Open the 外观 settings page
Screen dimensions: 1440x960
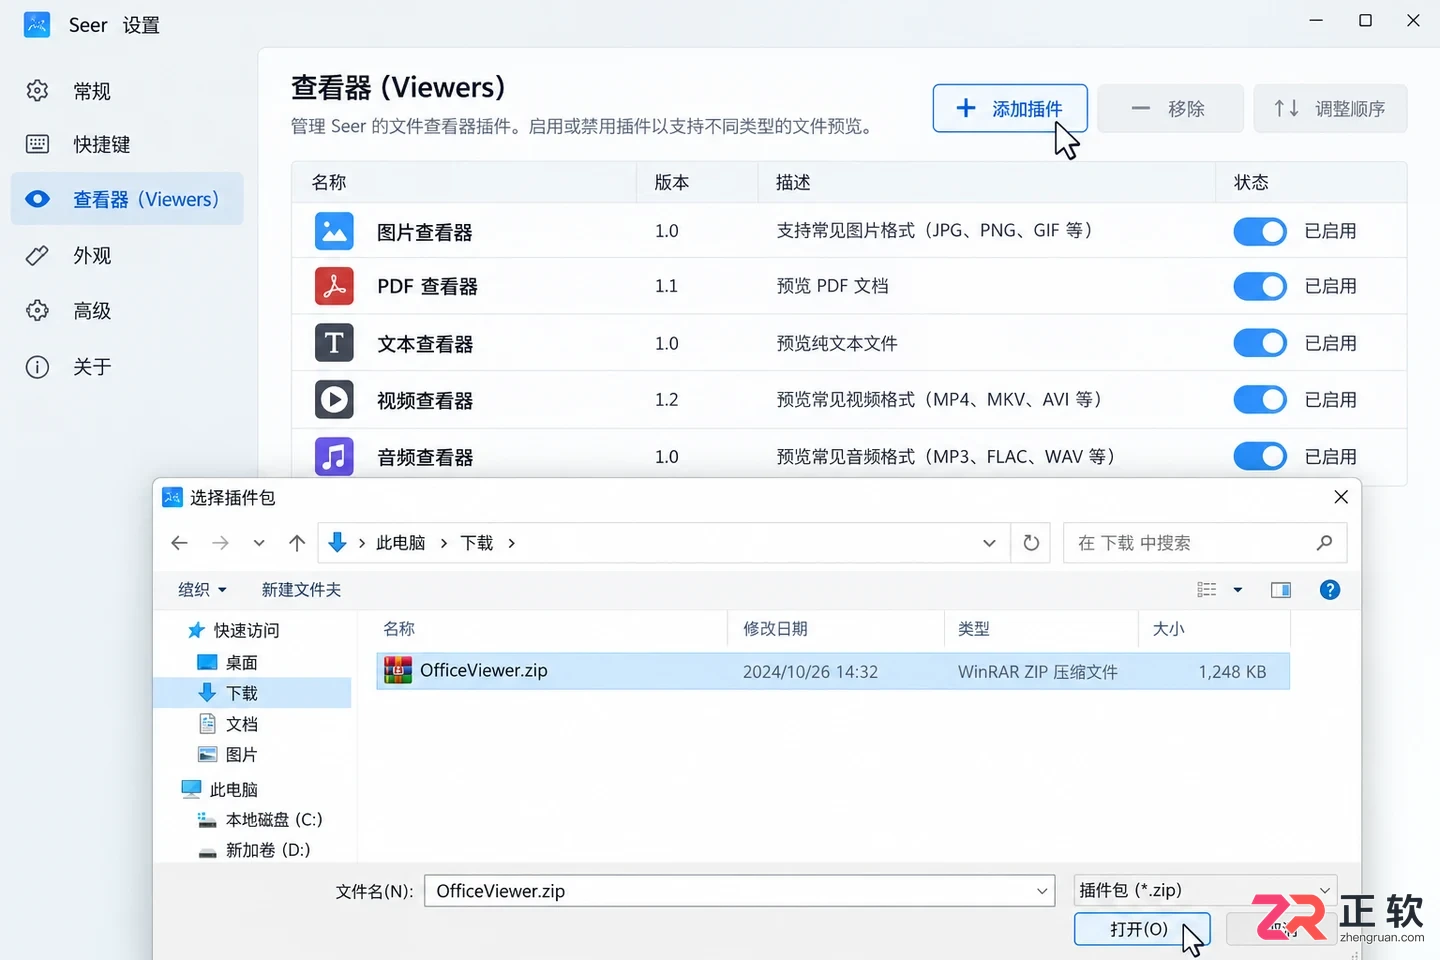(127, 255)
